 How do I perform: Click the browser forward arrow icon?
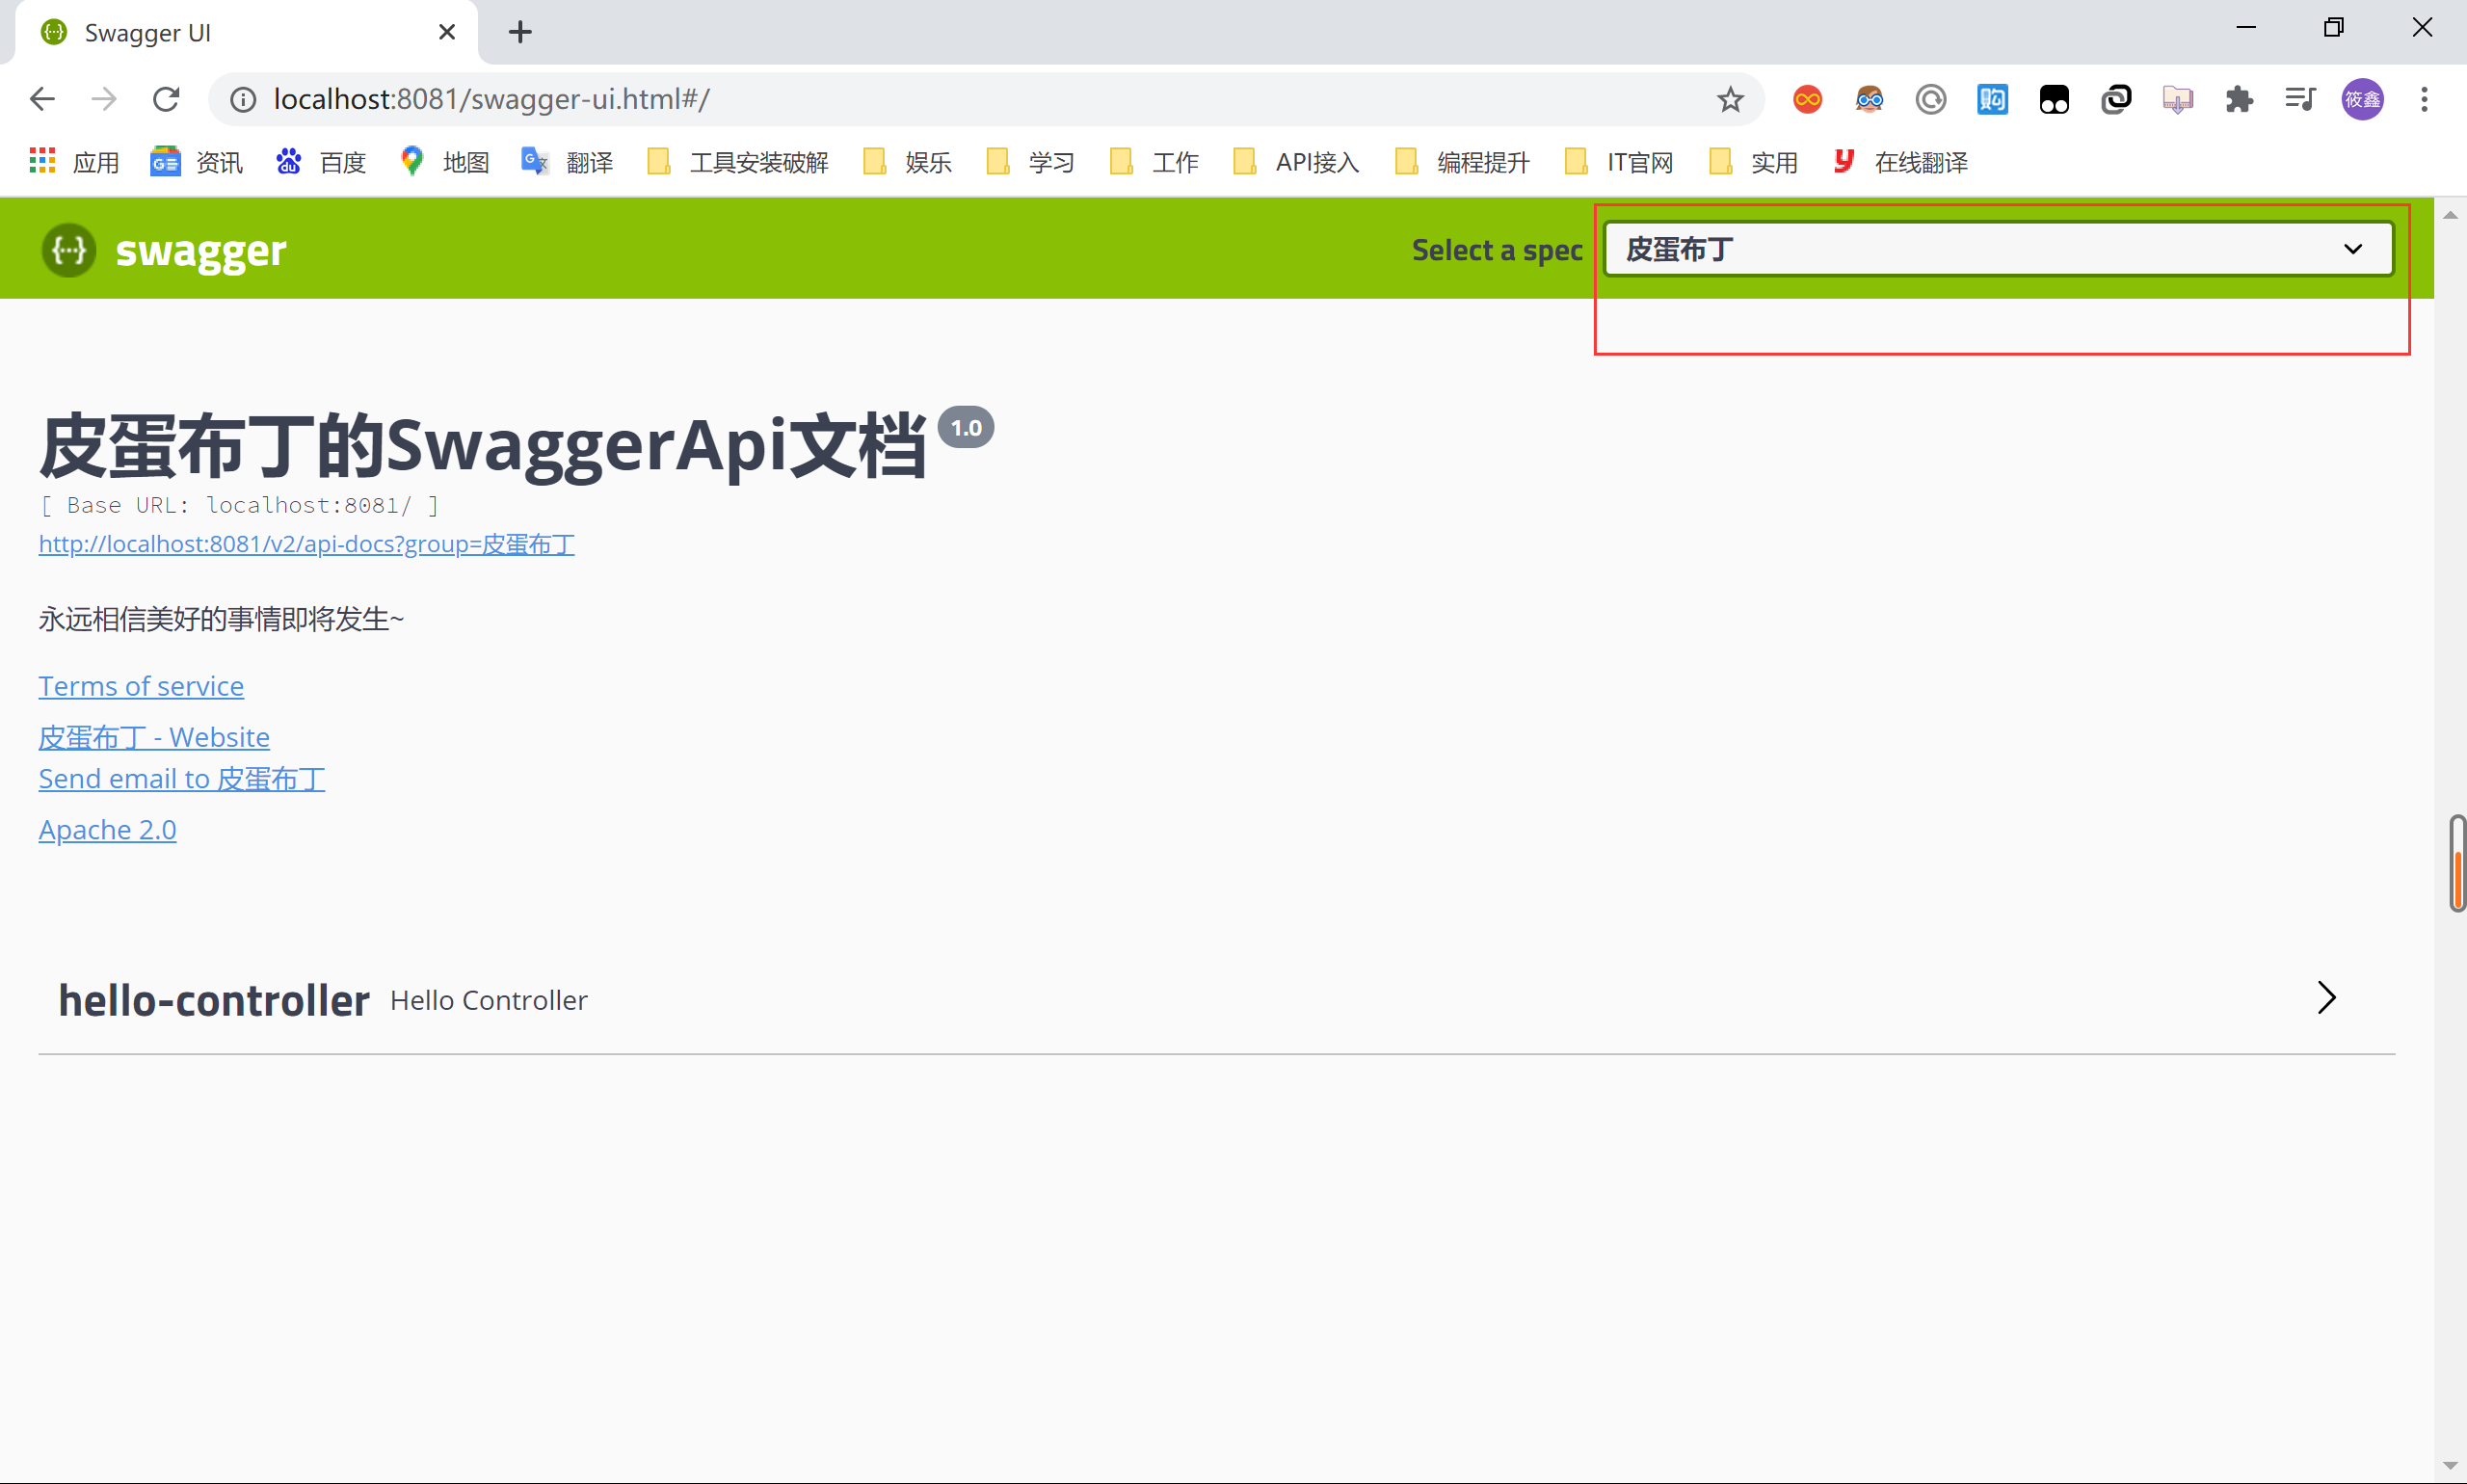(x=100, y=98)
